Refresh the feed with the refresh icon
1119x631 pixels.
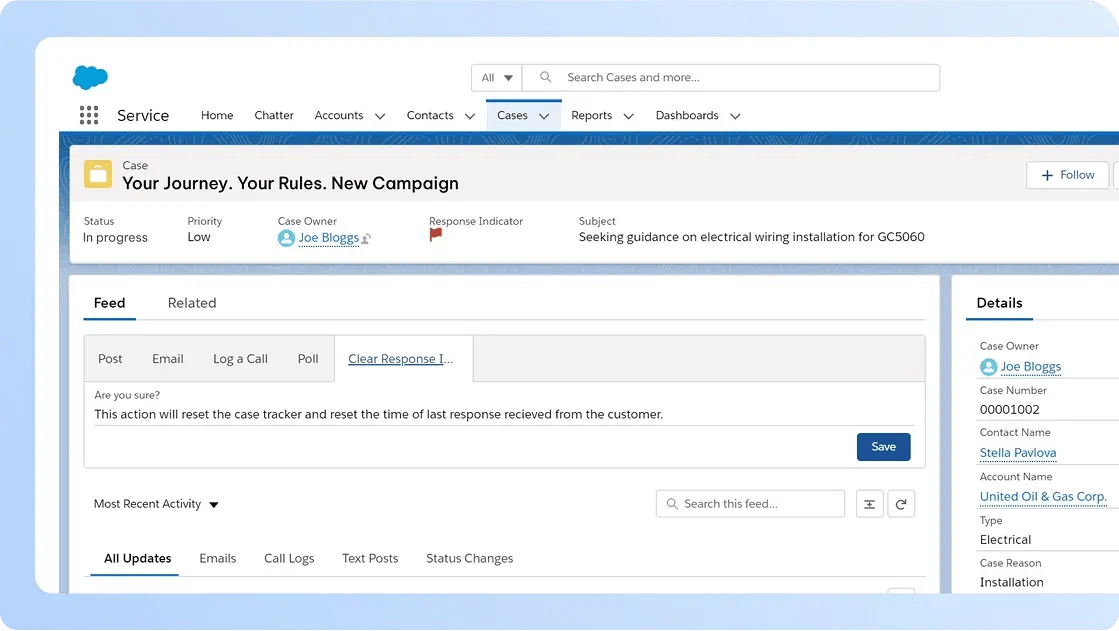(x=901, y=503)
